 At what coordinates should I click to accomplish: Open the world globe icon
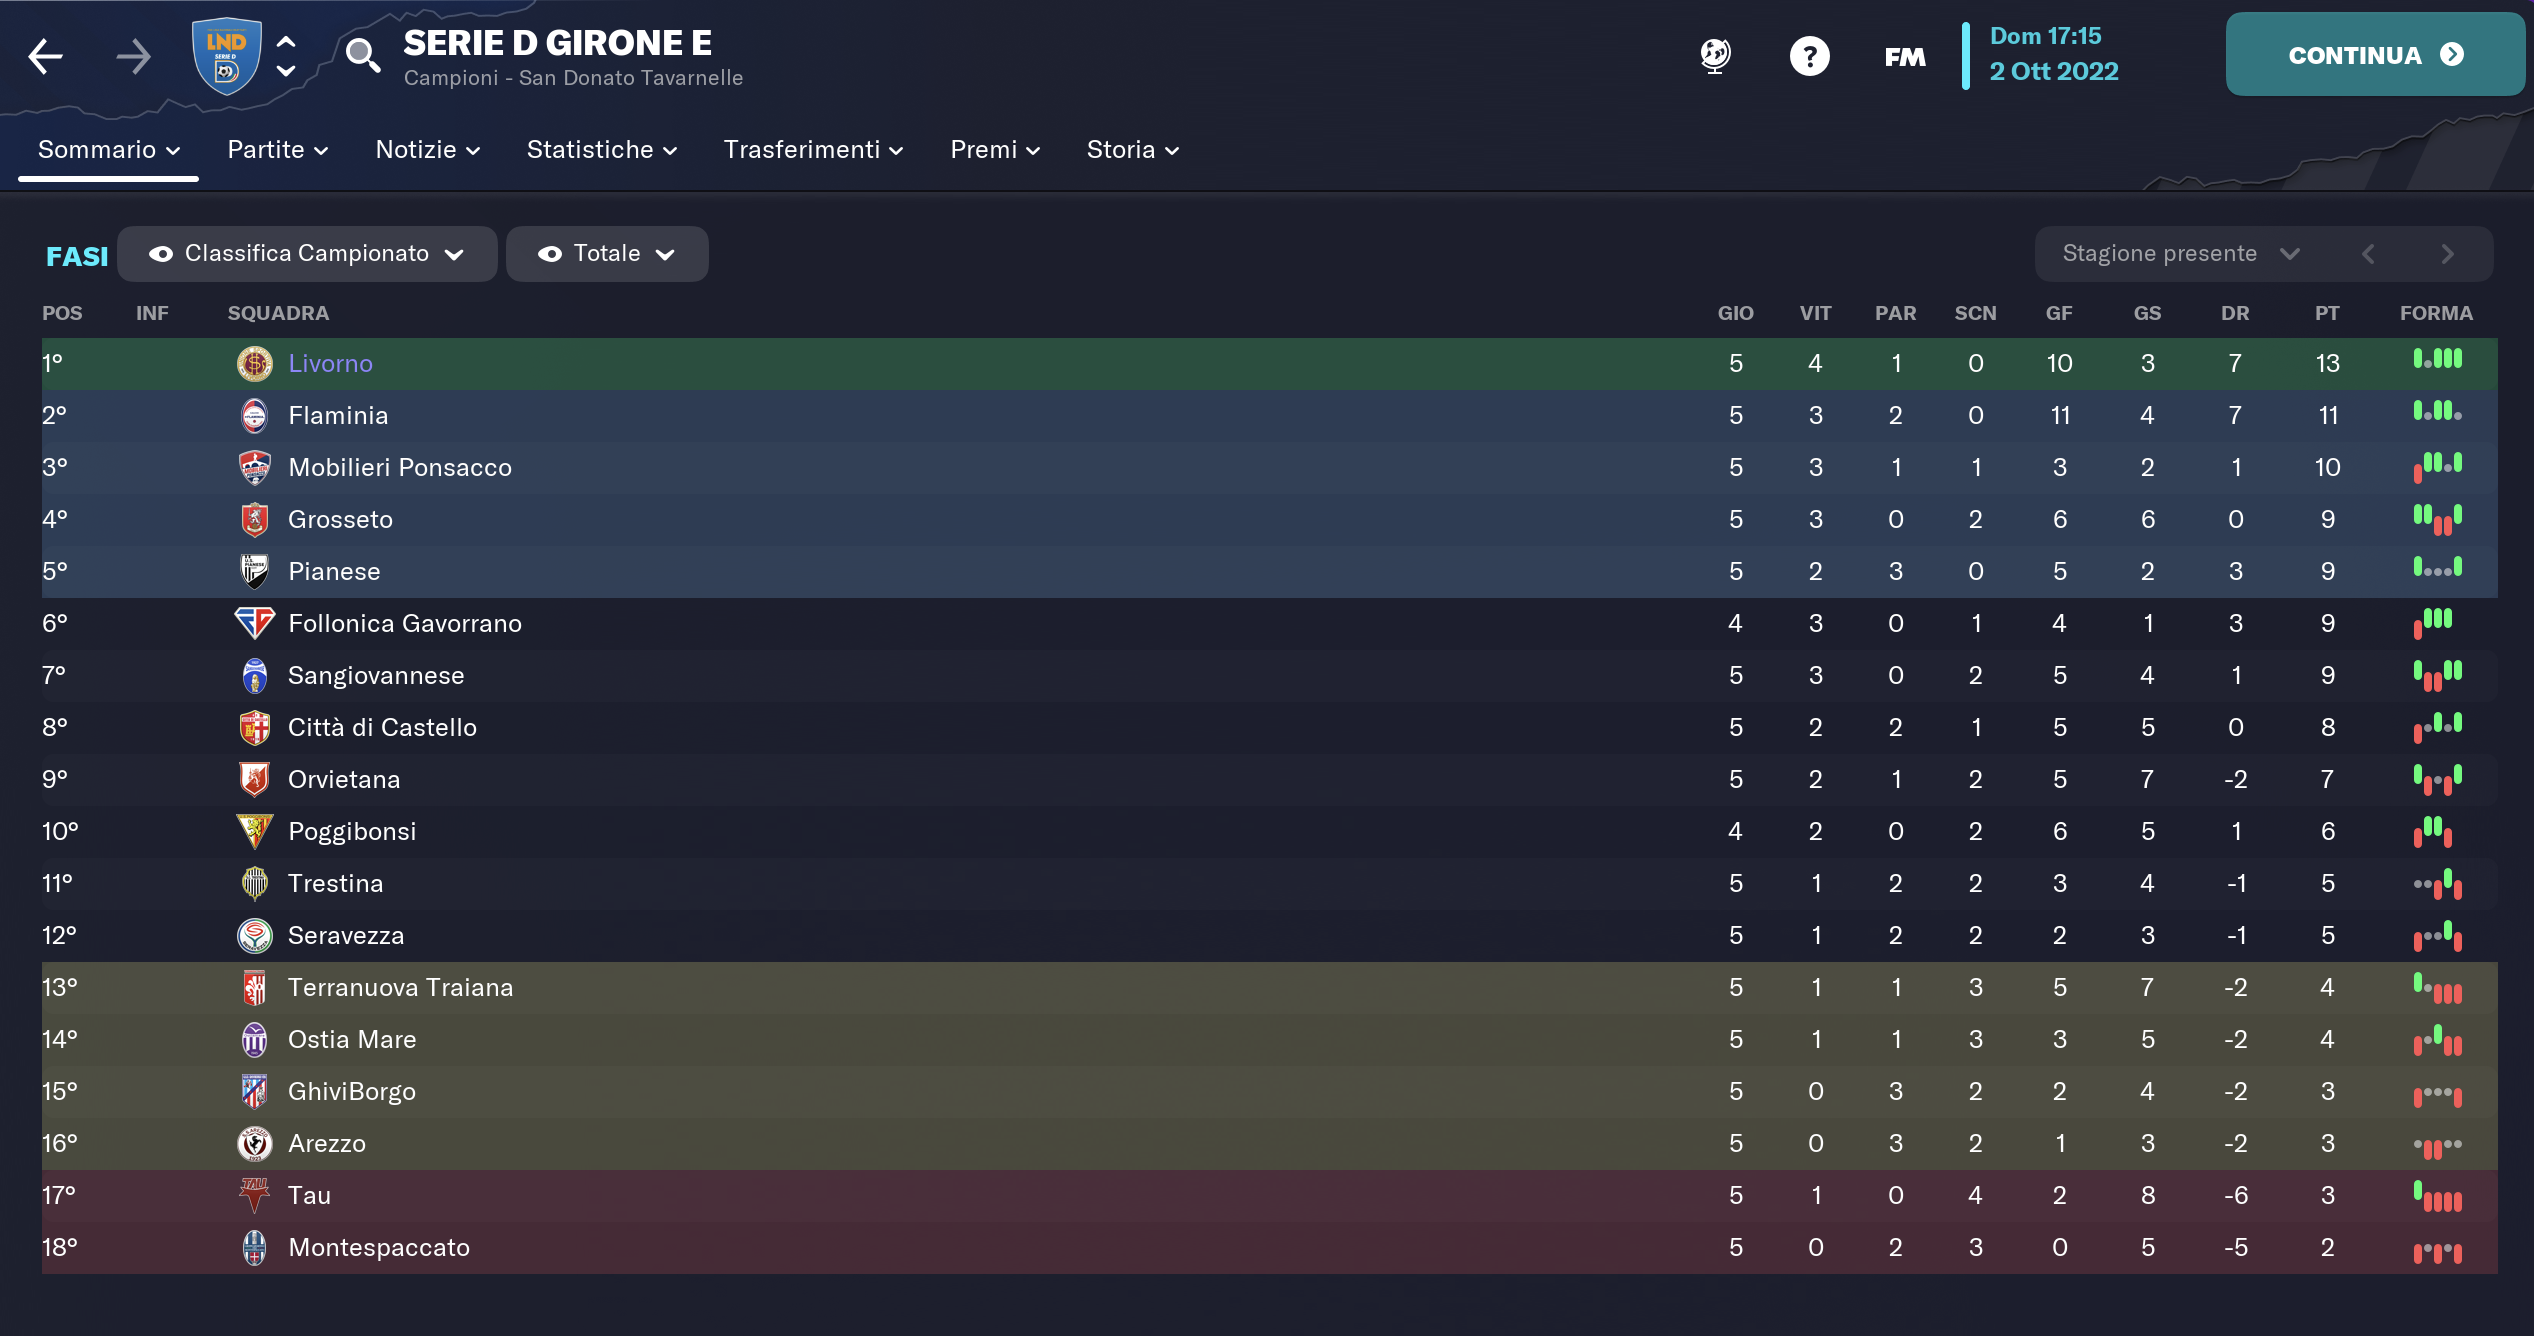[x=1715, y=56]
